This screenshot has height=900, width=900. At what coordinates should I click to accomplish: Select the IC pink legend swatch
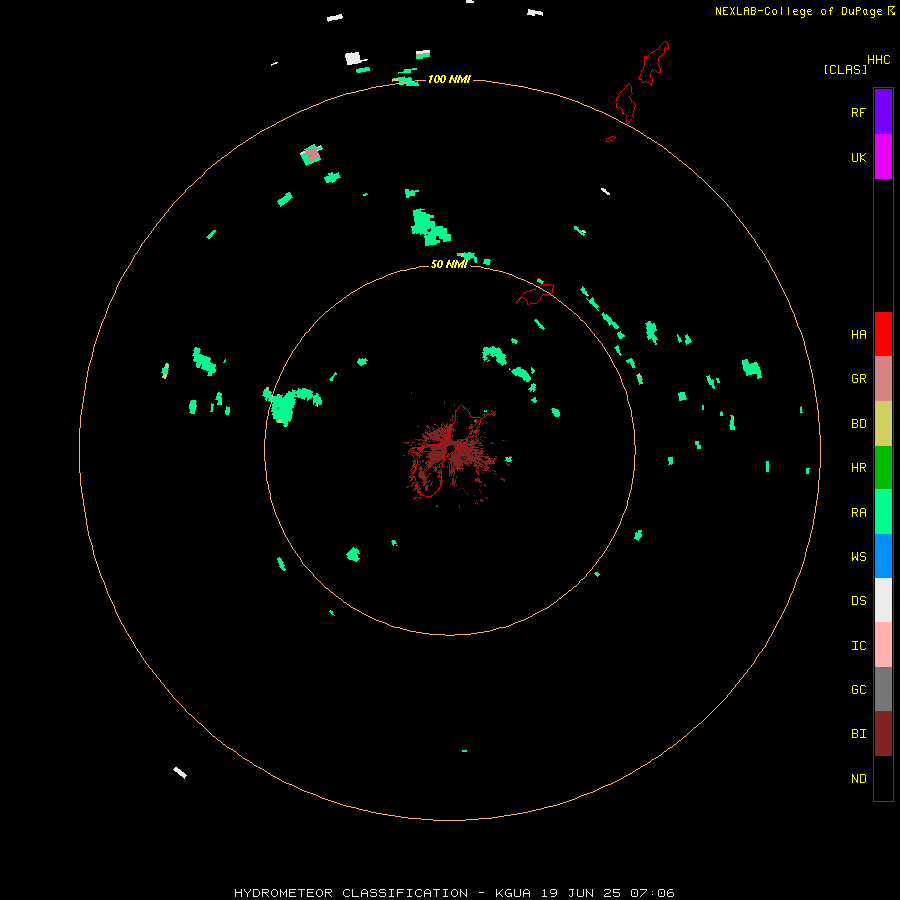(x=883, y=645)
